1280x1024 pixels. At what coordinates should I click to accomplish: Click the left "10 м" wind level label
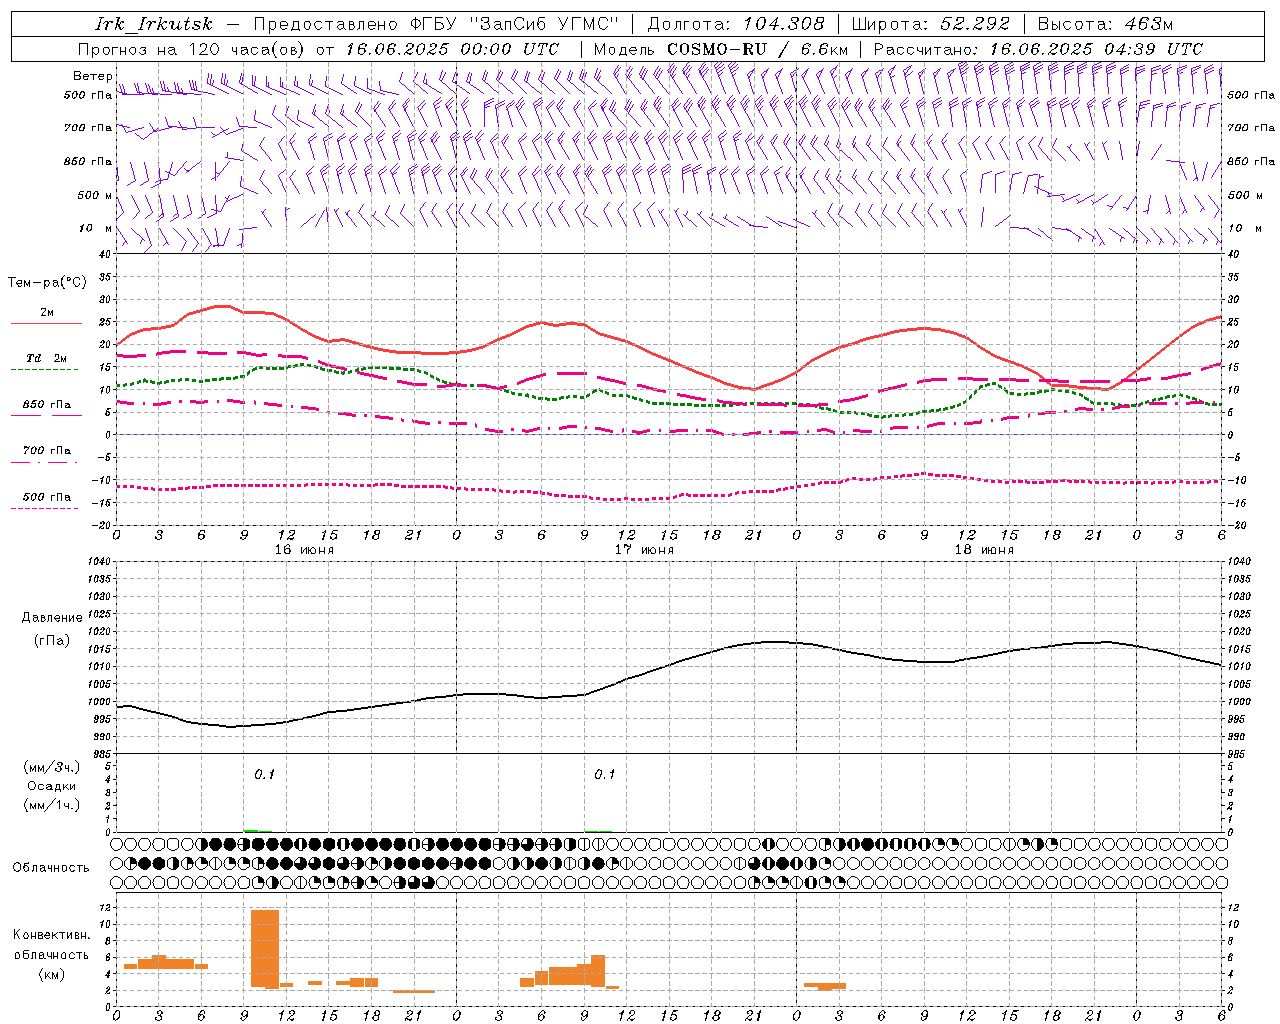point(96,228)
